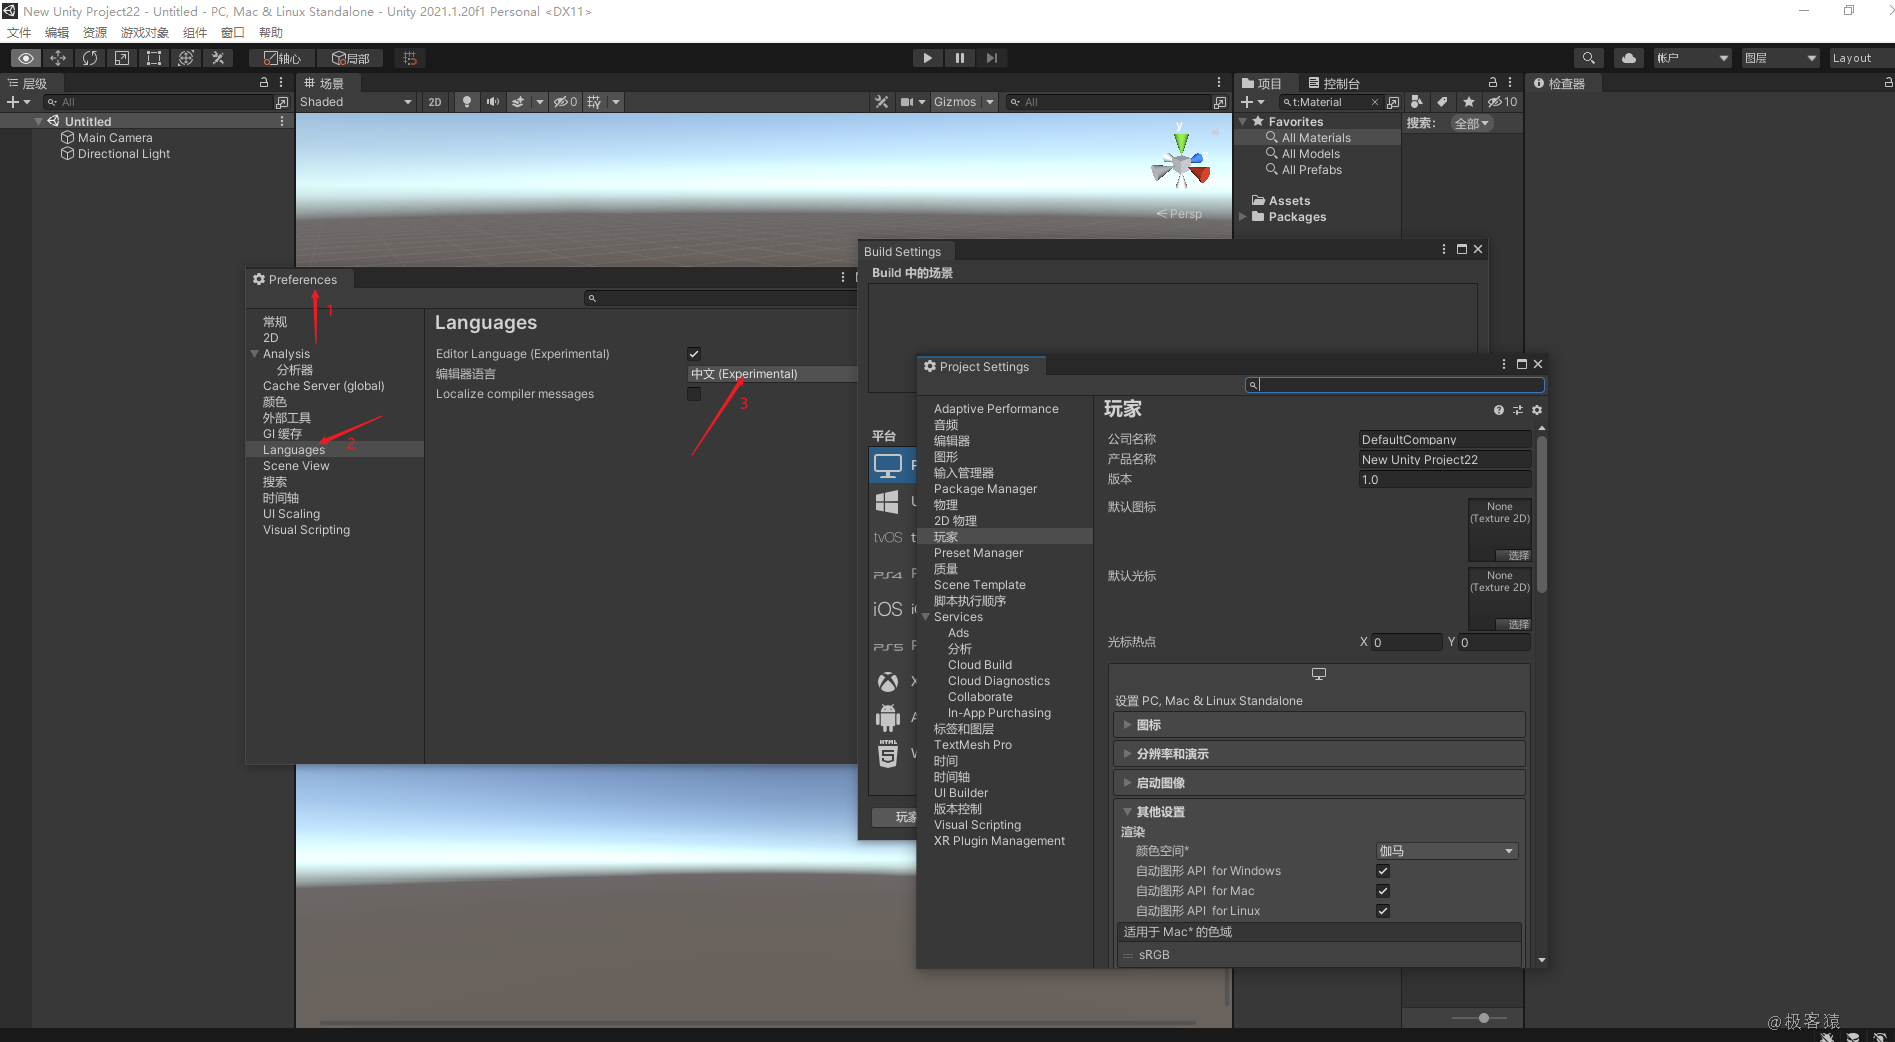
Task: Select the Rotate tool icon
Action: click(x=90, y=58)
